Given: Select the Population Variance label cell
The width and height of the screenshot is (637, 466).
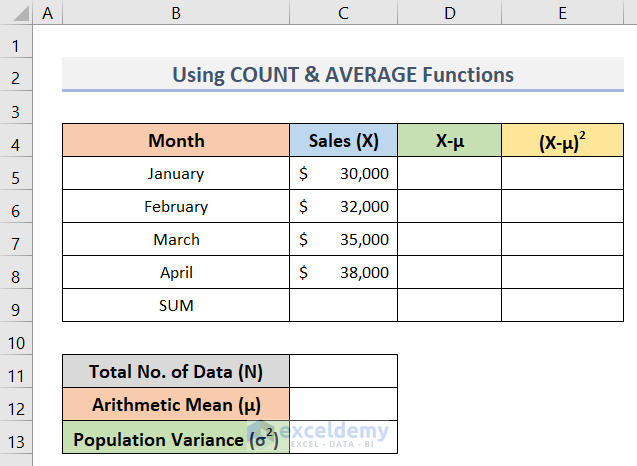Looking at the screenshot, I should tap(176, 438).
